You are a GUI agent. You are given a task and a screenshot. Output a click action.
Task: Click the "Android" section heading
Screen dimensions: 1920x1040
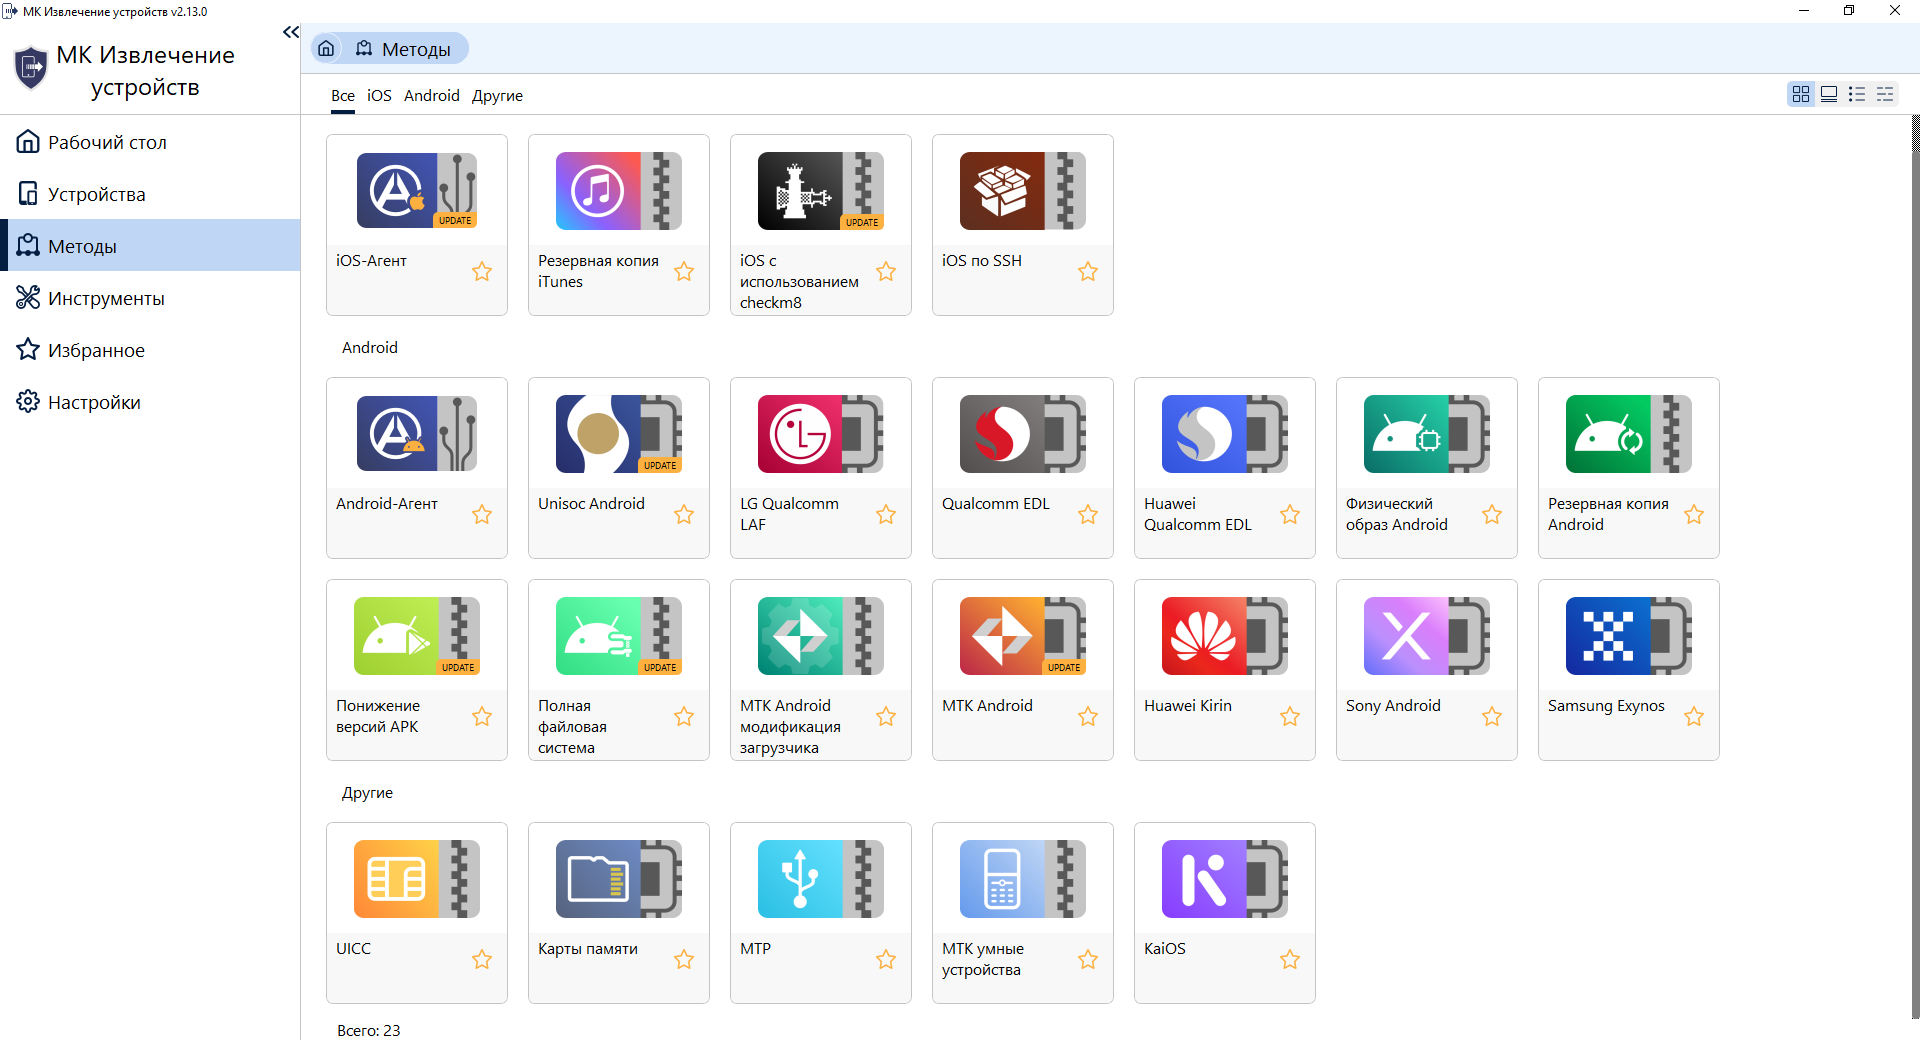coord(370,347)
